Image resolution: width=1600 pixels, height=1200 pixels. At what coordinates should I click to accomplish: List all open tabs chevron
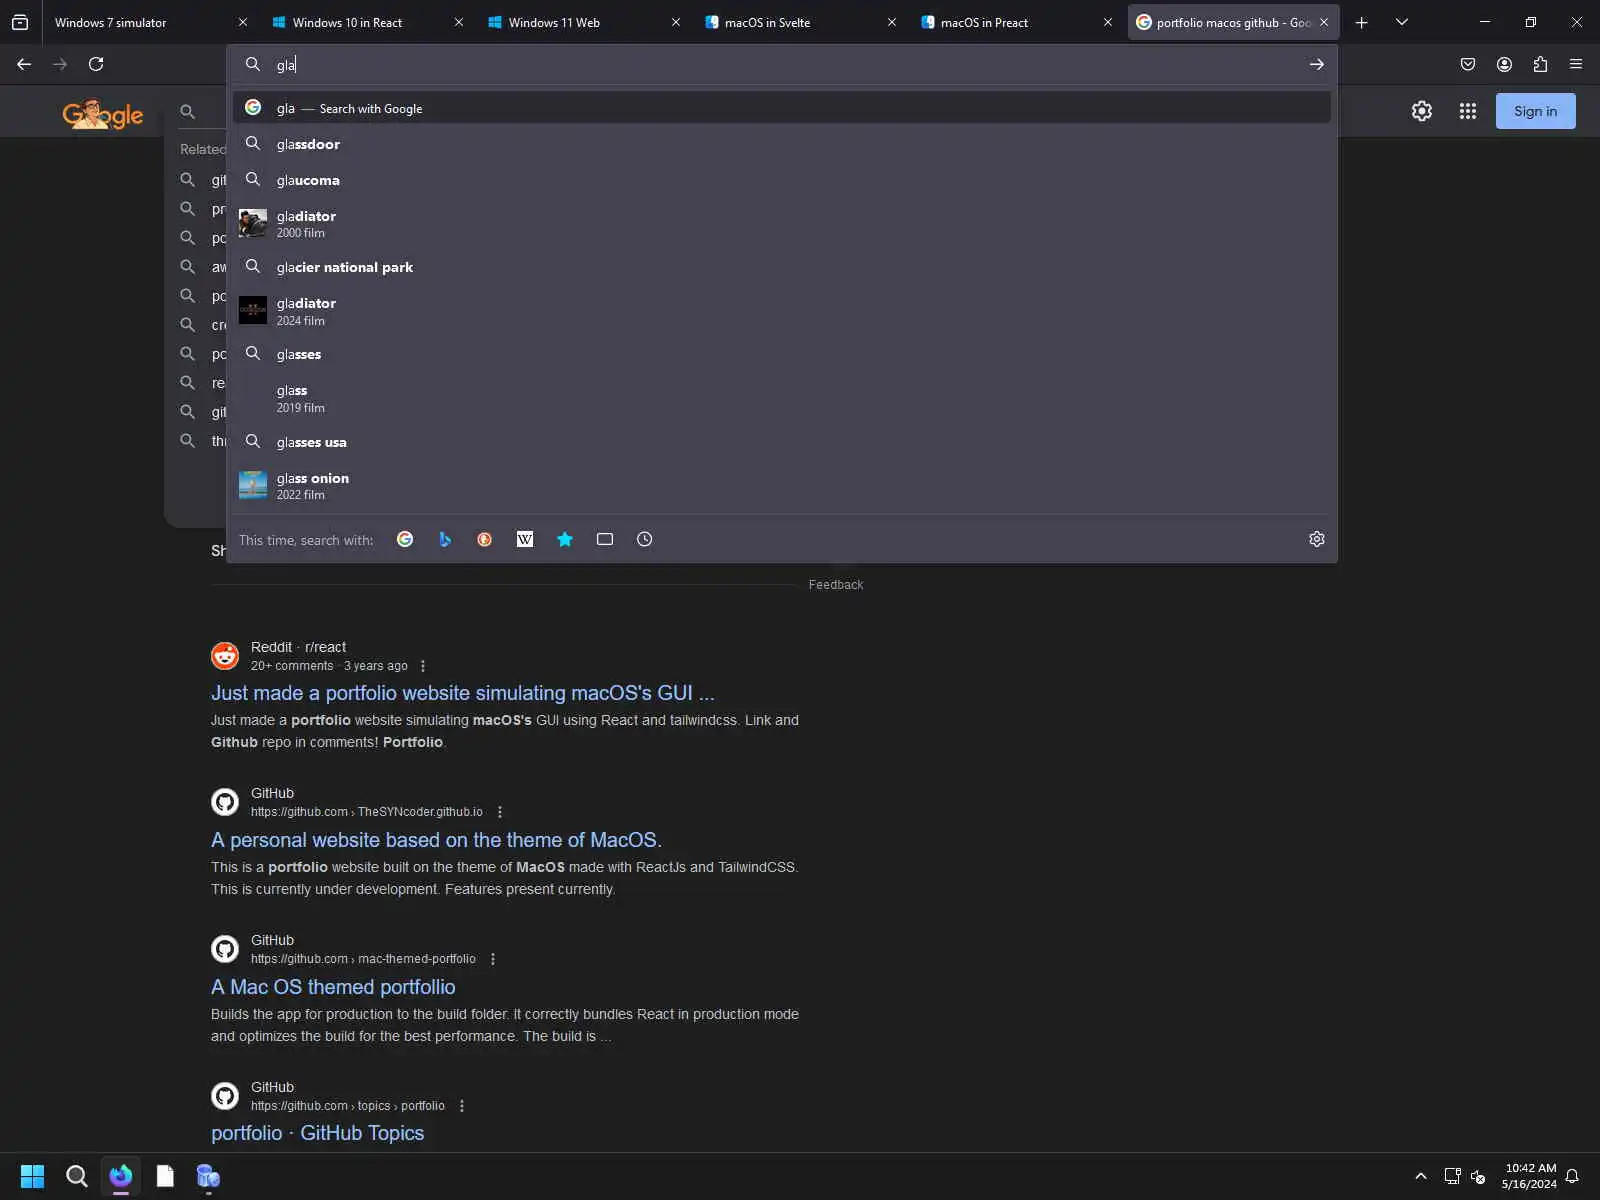coord(1402,22)
